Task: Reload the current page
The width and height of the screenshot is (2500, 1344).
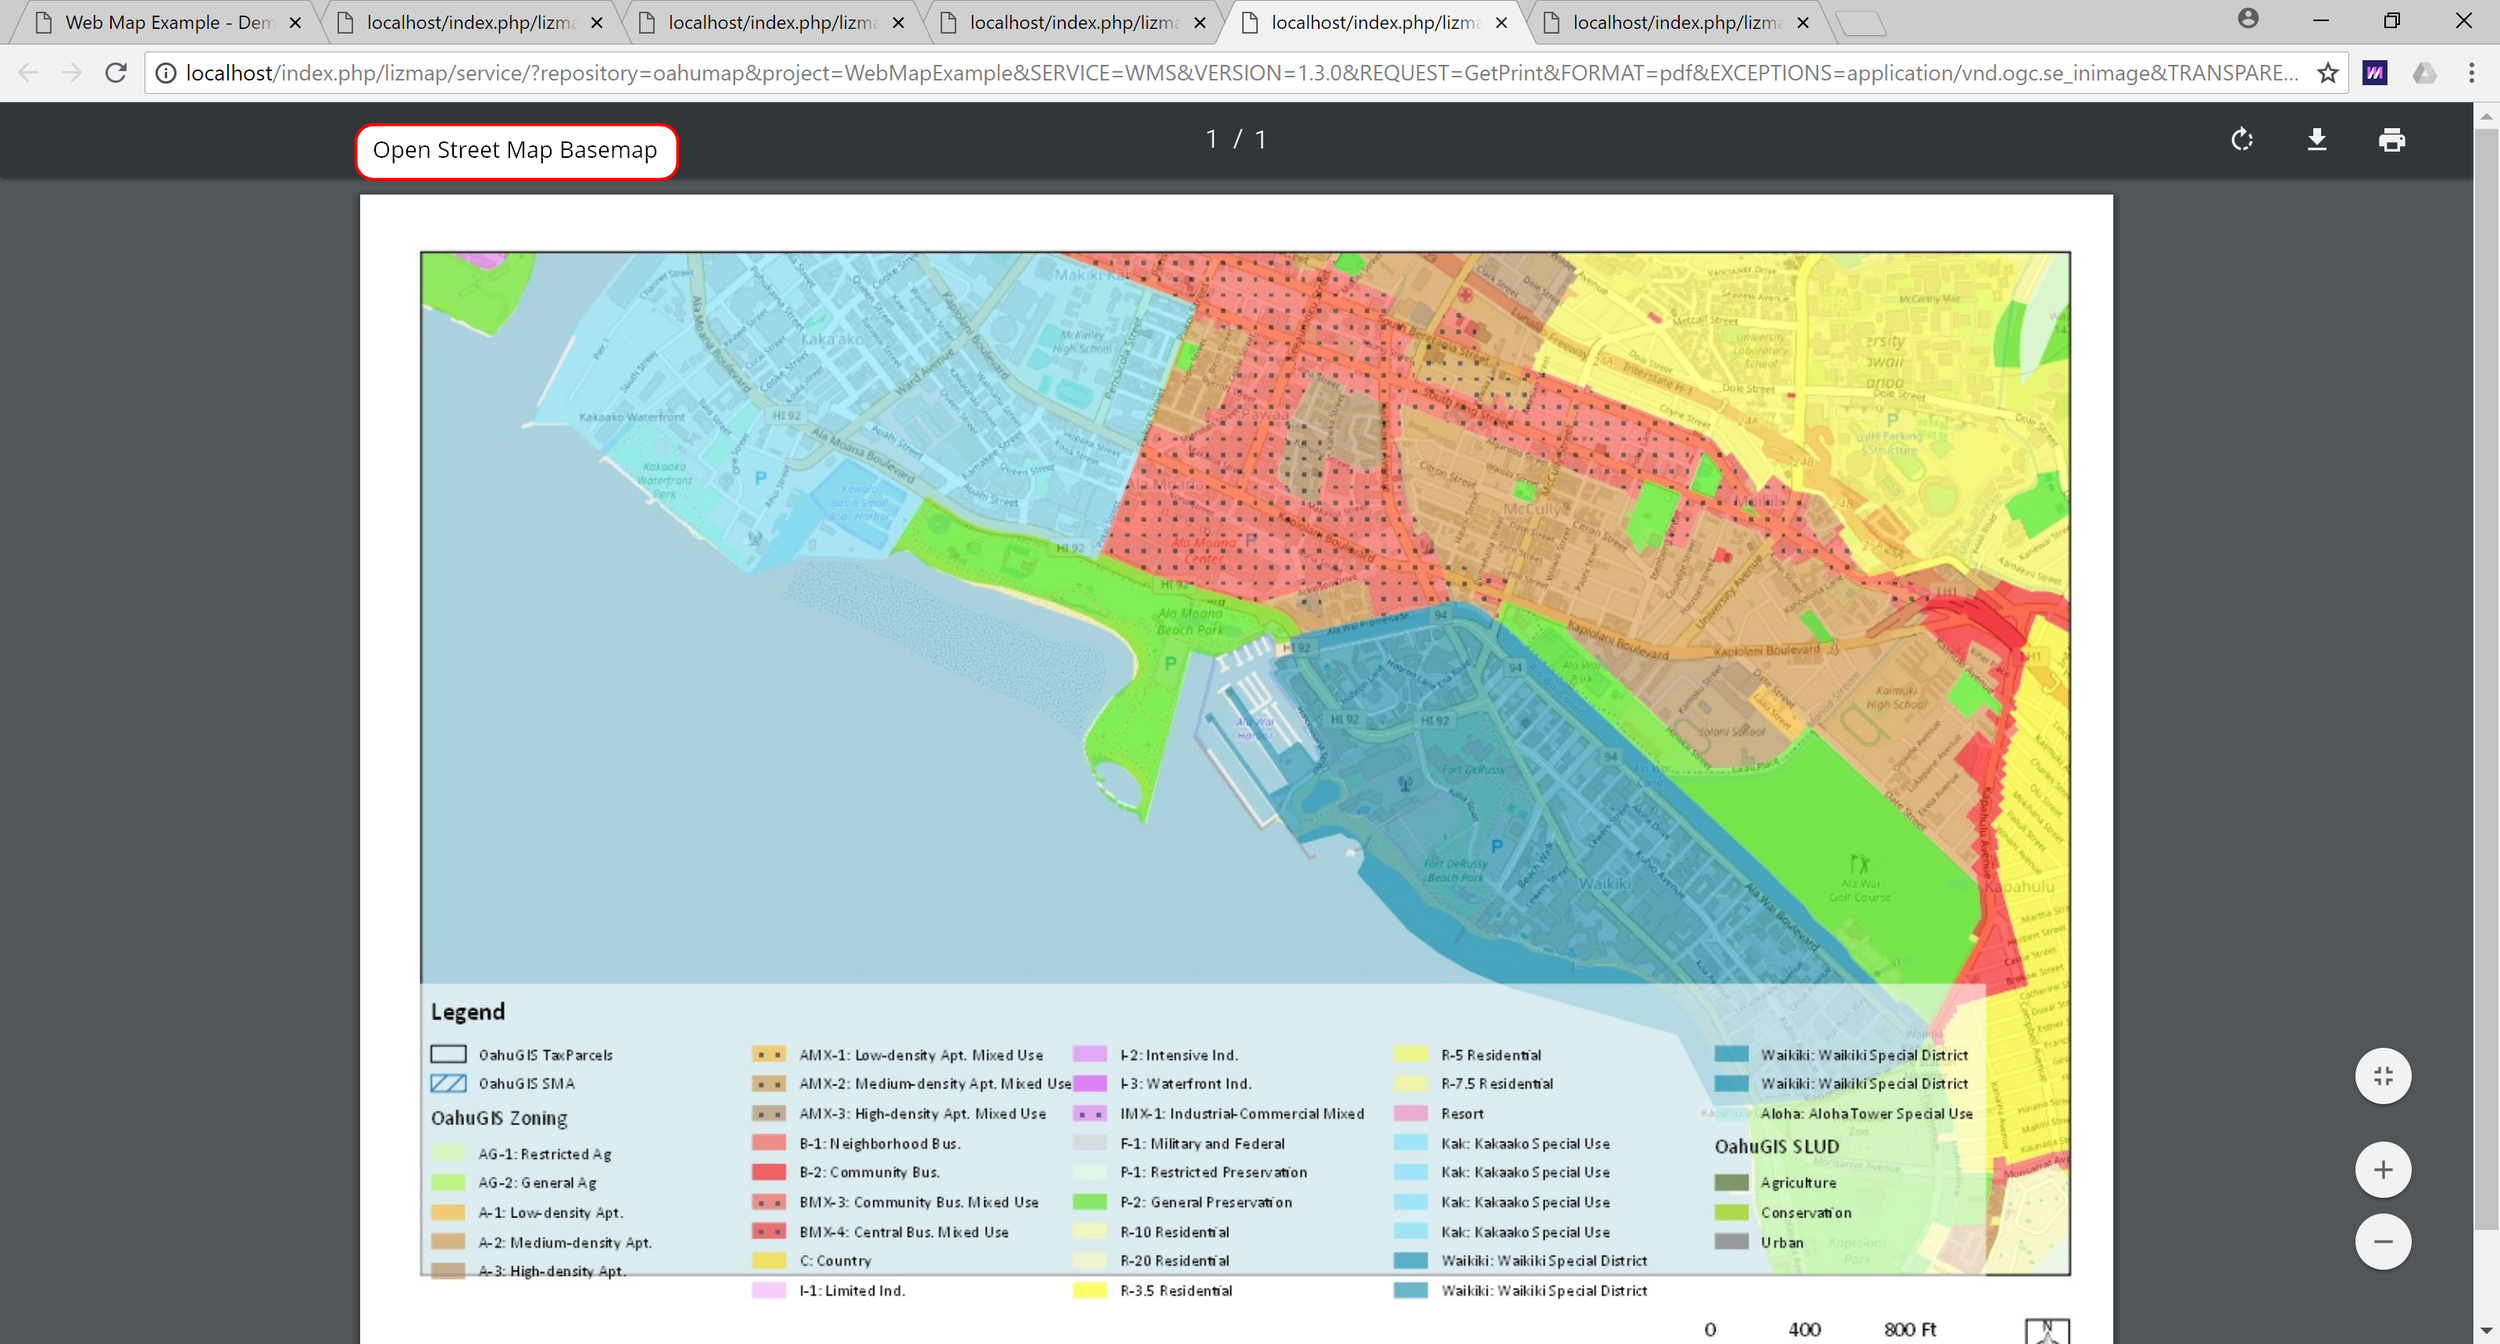Action: (116, 73)
